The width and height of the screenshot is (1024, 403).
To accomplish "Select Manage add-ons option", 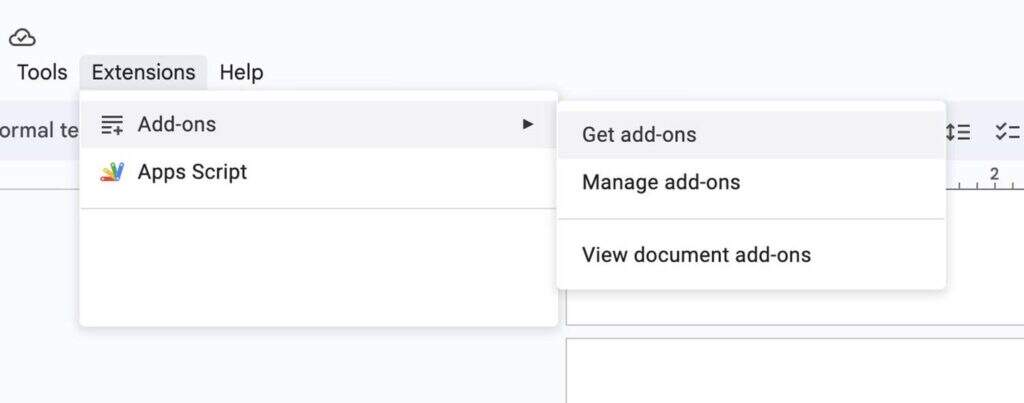I will (661, 182).
